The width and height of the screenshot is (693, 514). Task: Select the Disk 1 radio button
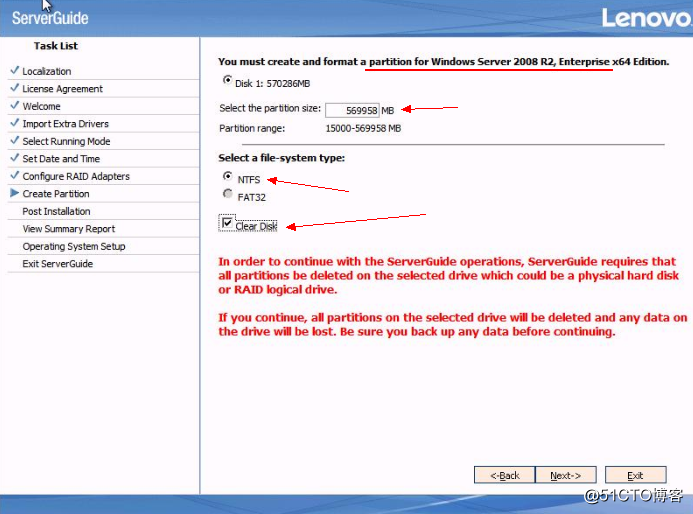pos(227,80)
